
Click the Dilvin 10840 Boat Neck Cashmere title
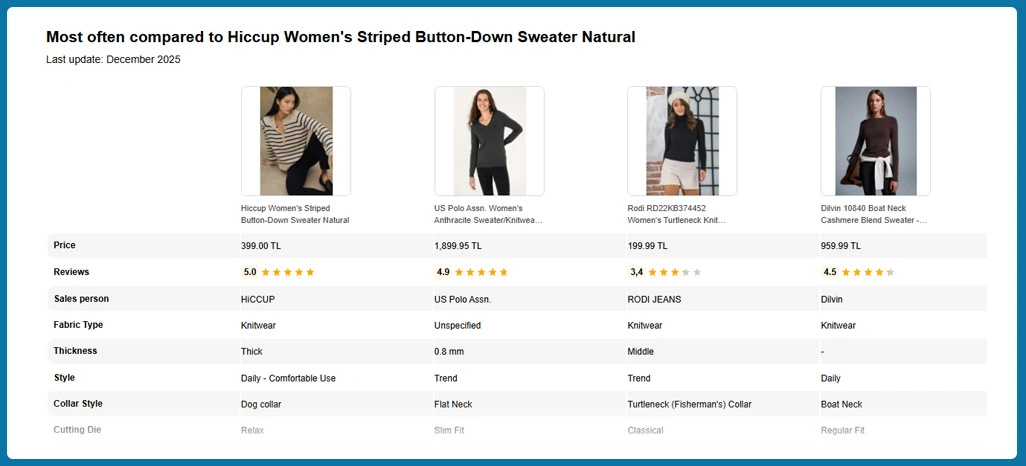873,214
